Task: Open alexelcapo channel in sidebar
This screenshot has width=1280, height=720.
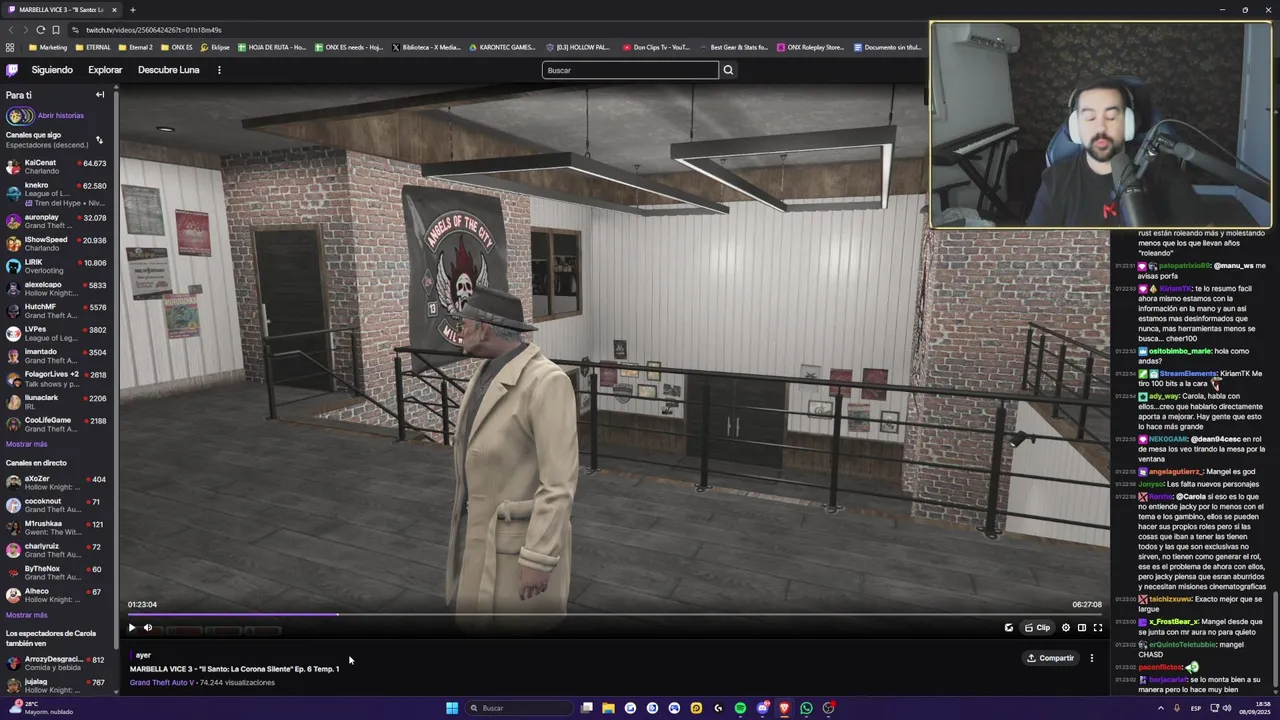Action: [x=57, y=289]
